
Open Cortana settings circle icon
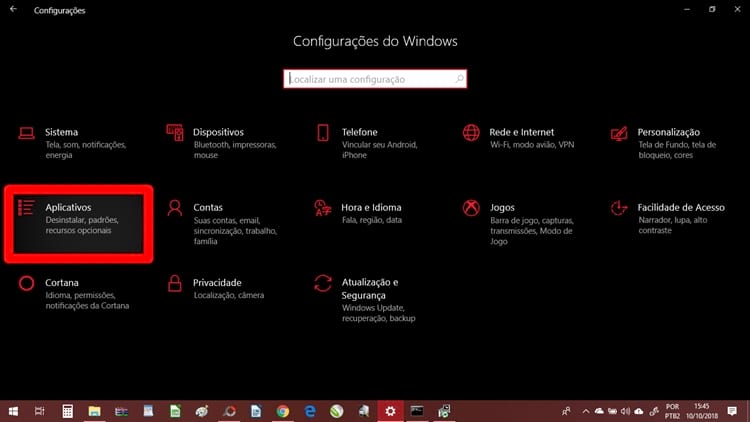[x=27, y=284]
